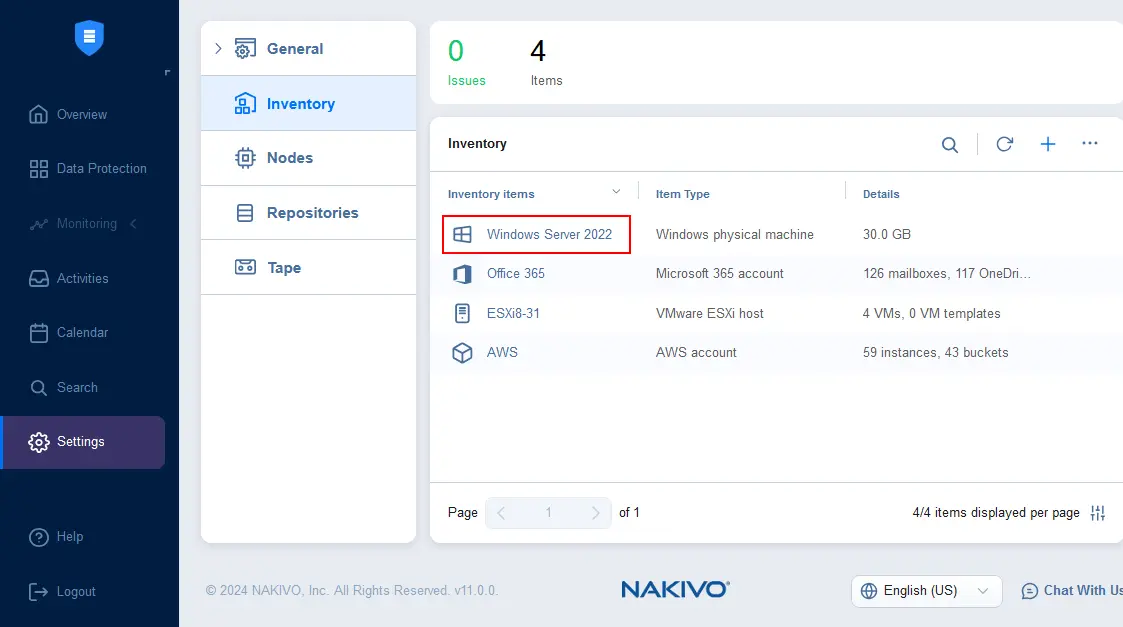1123x627 pixels.
Task: Click the globe language icon
Action: [x=869, y=591]
